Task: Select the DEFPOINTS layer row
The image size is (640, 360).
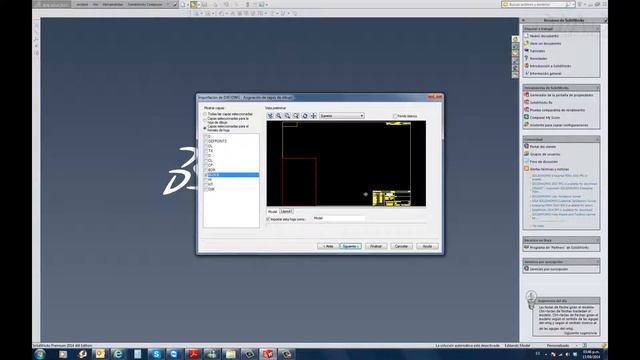Action: point(231,141)
